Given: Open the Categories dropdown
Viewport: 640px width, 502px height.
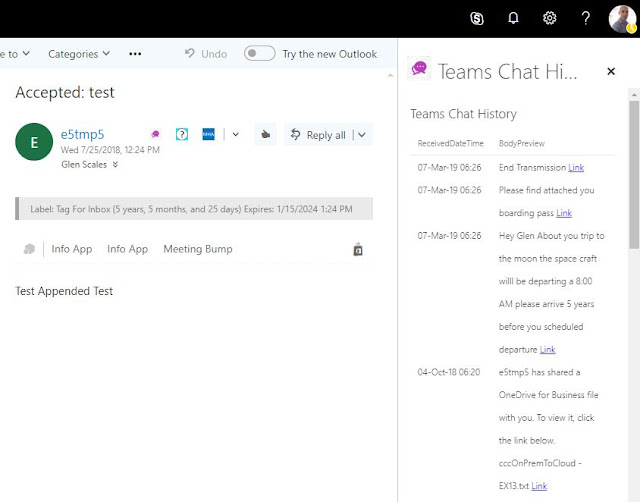Looking at the screenshot, I should [79, 54].
